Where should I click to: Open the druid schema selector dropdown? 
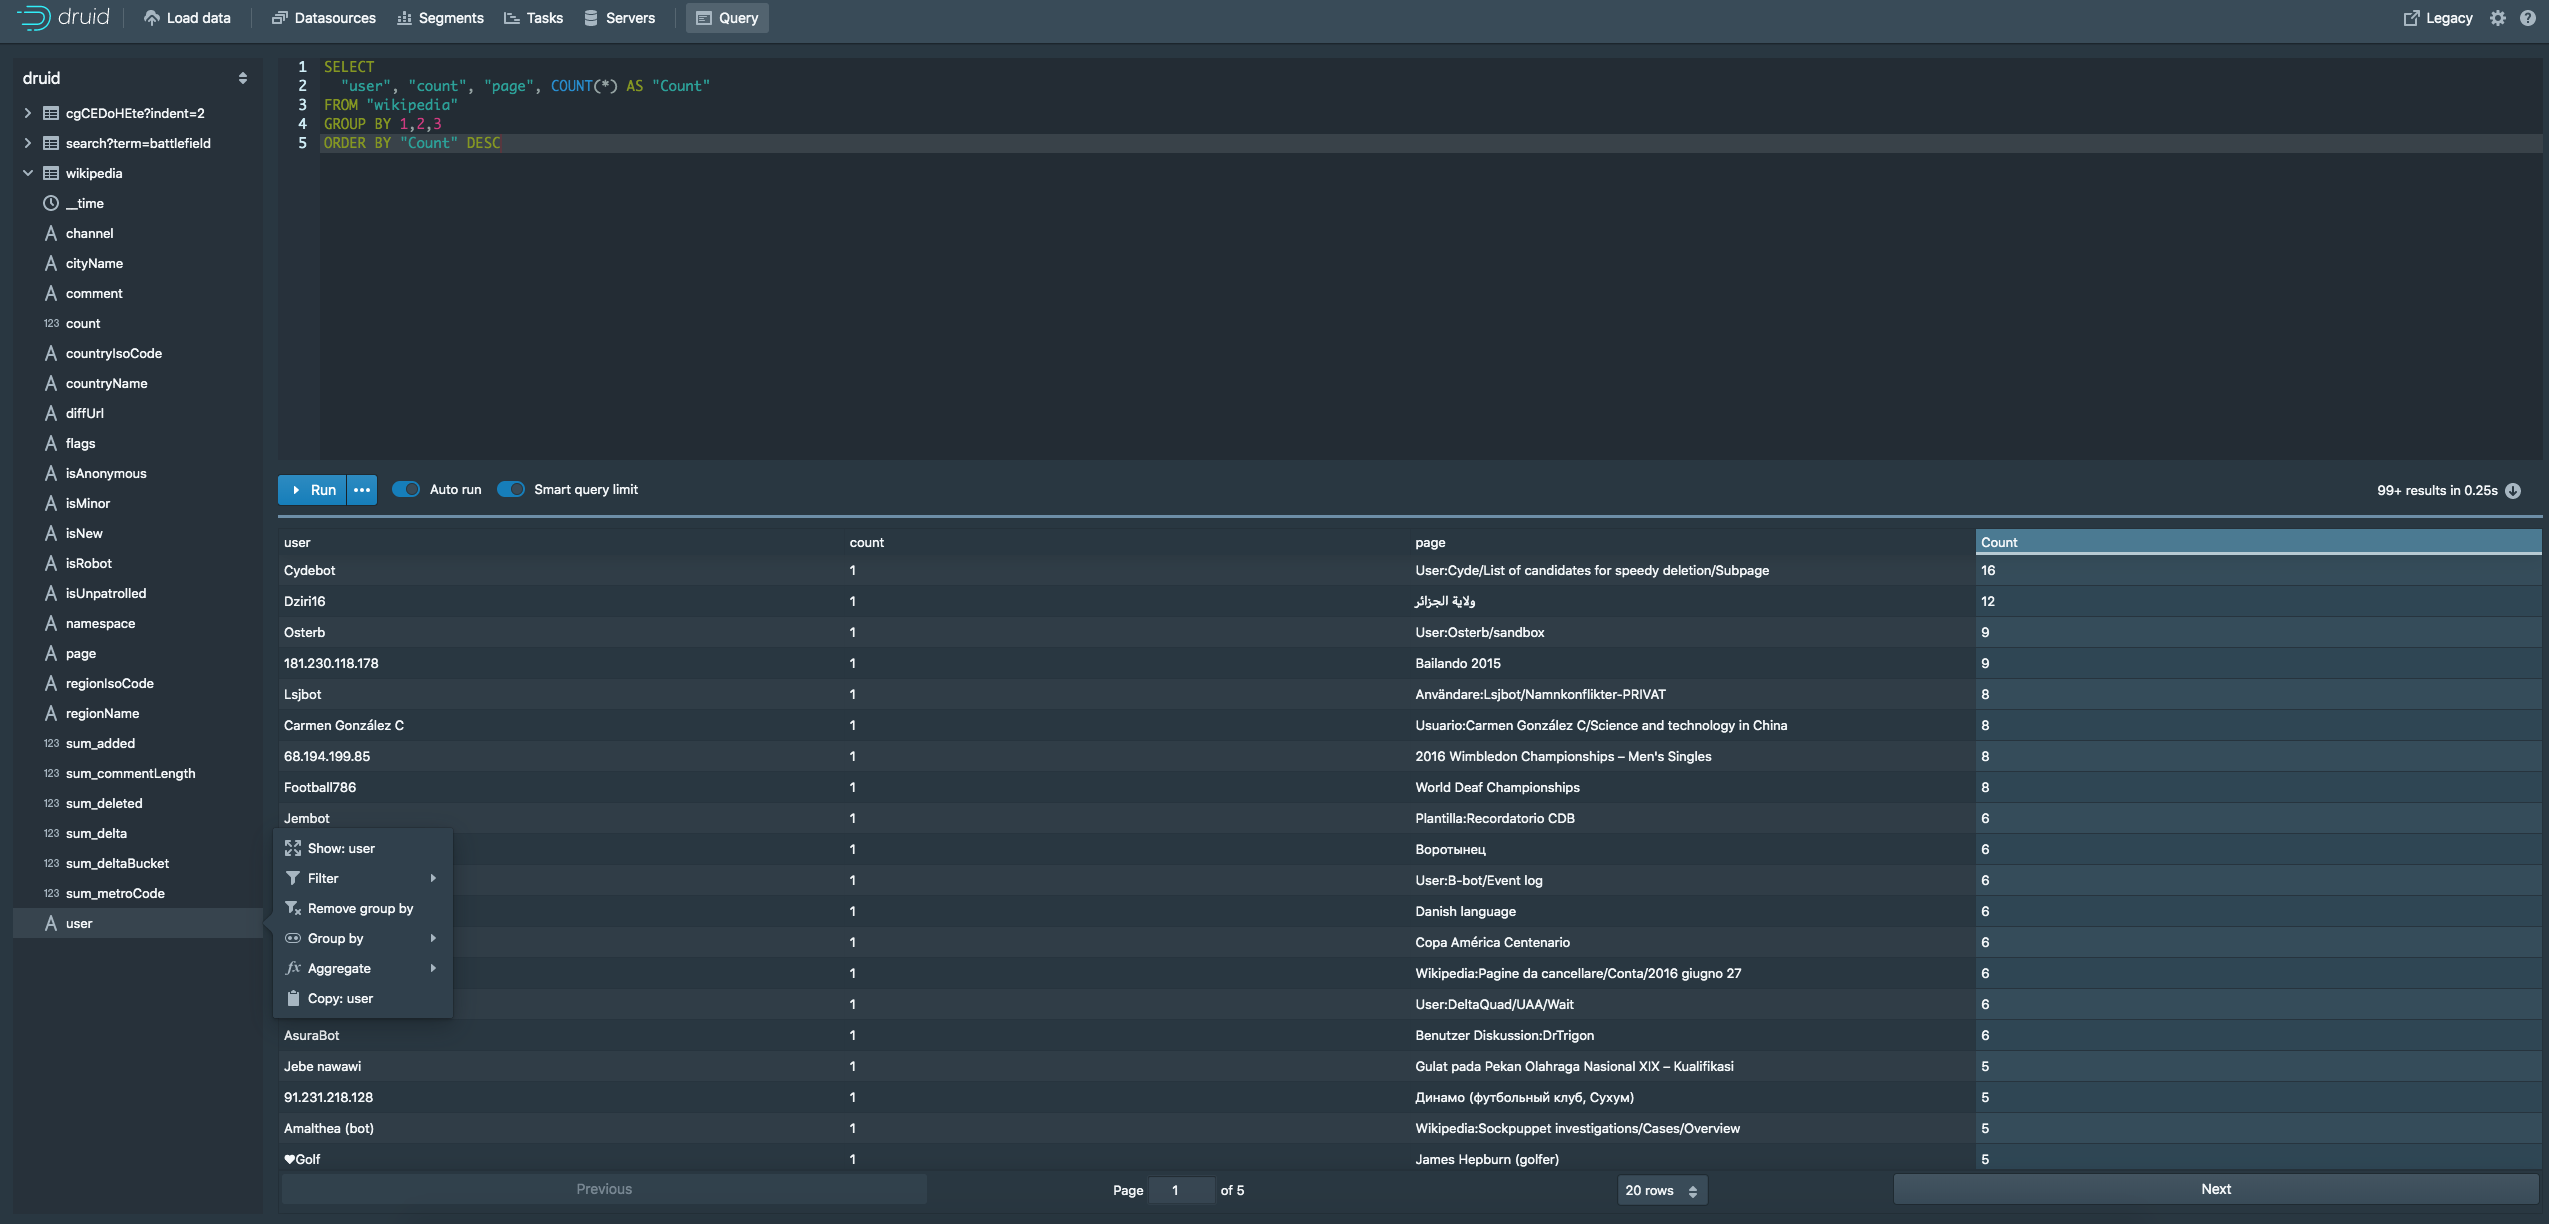(136, 78)
